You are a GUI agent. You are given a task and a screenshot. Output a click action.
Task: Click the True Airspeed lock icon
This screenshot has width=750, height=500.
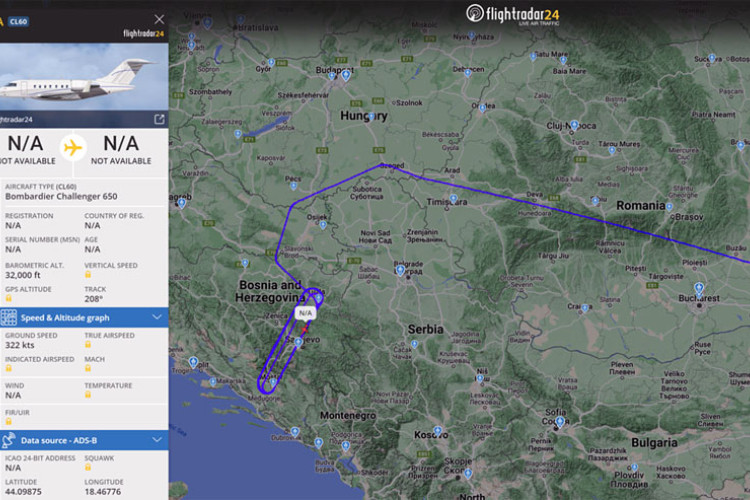coord(88,344)
